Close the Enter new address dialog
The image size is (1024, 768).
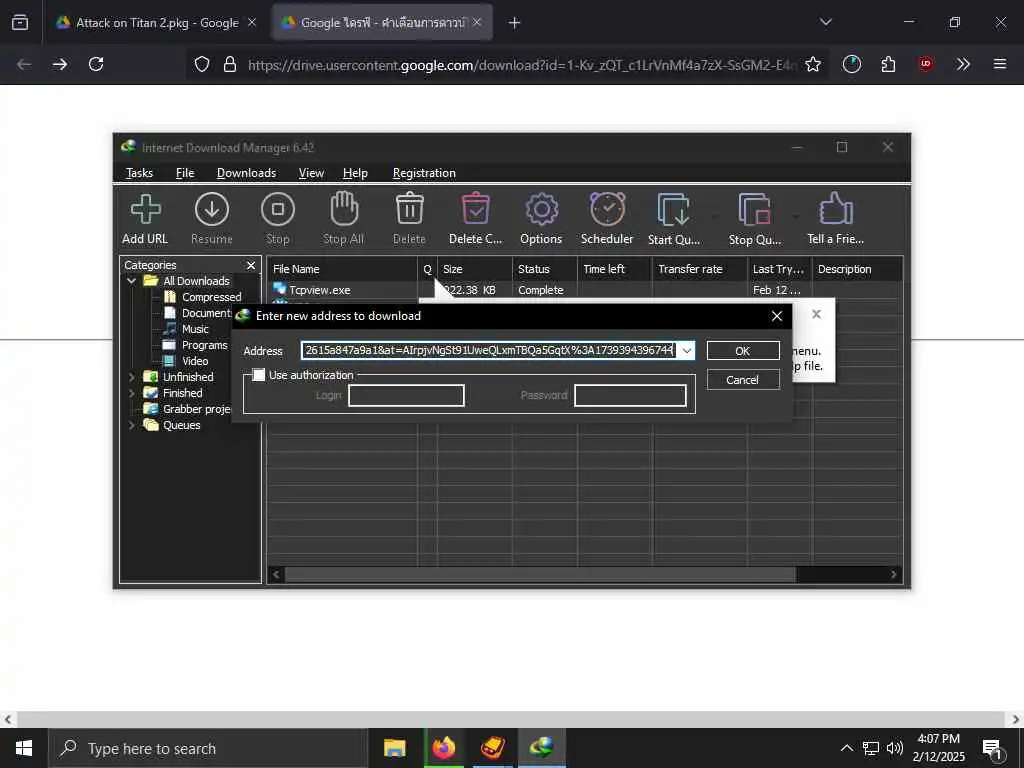pos(776,316)
